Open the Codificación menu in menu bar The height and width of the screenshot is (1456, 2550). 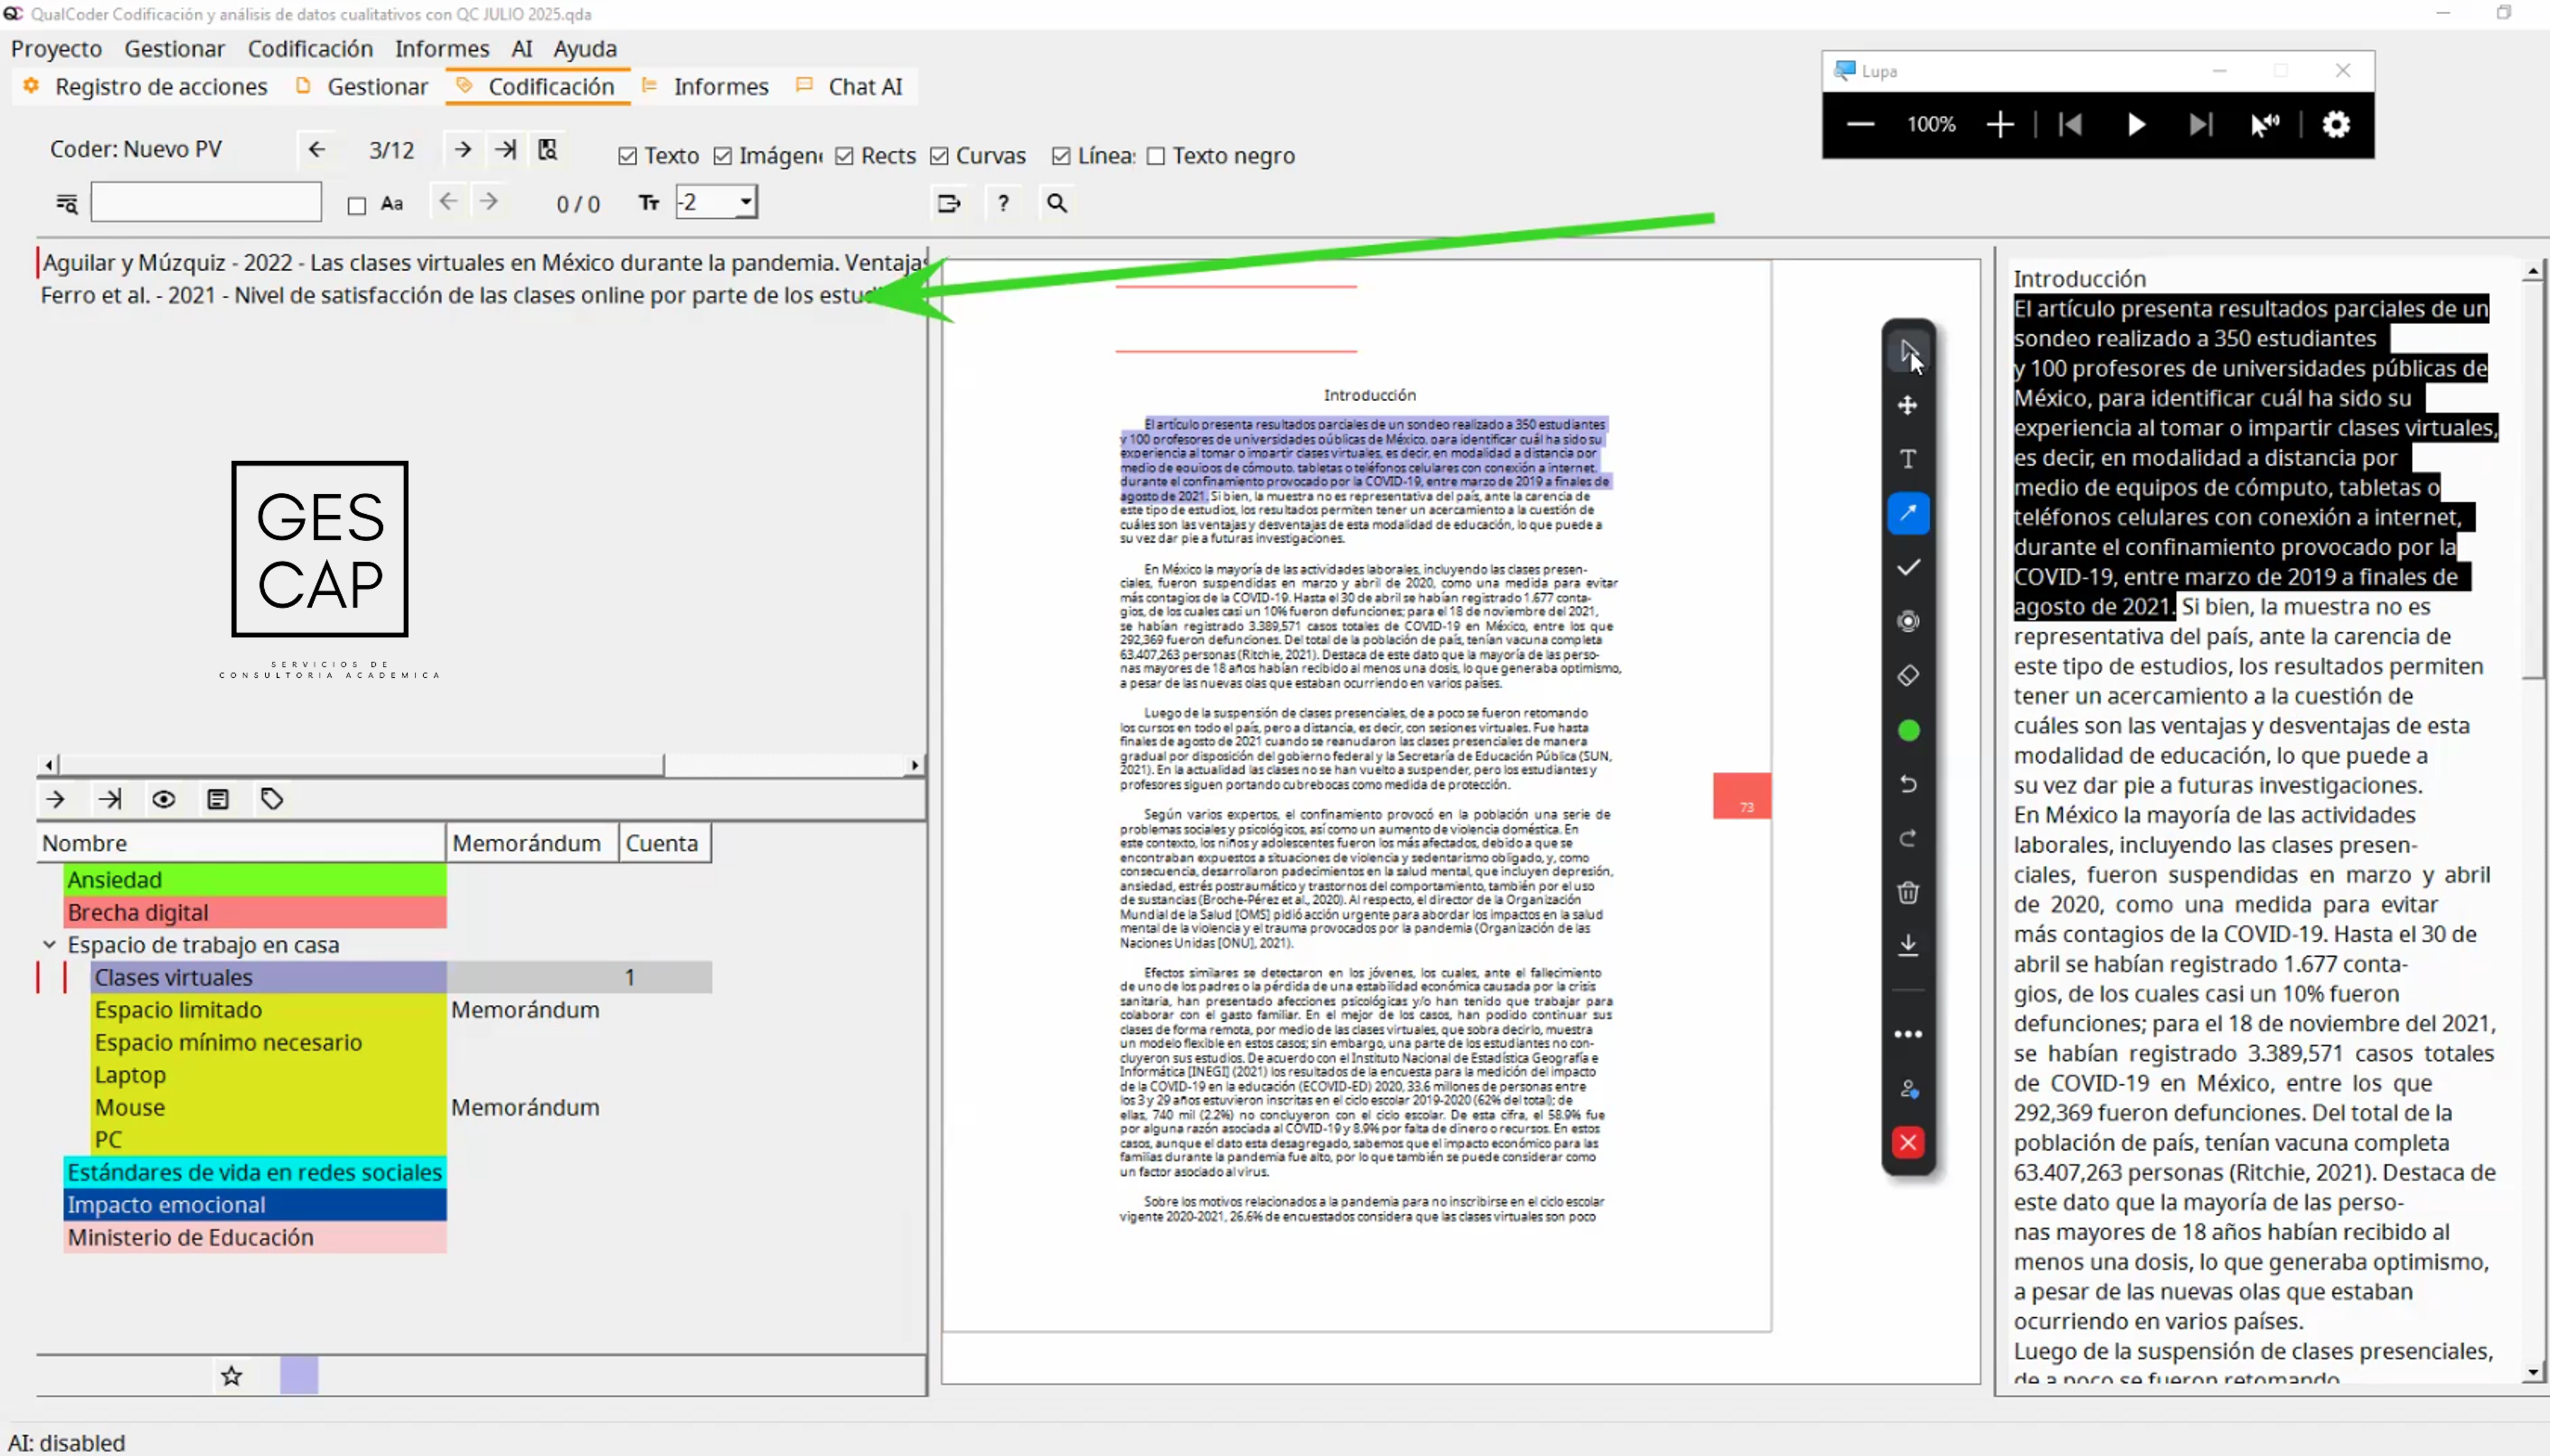tap(310, 49)
